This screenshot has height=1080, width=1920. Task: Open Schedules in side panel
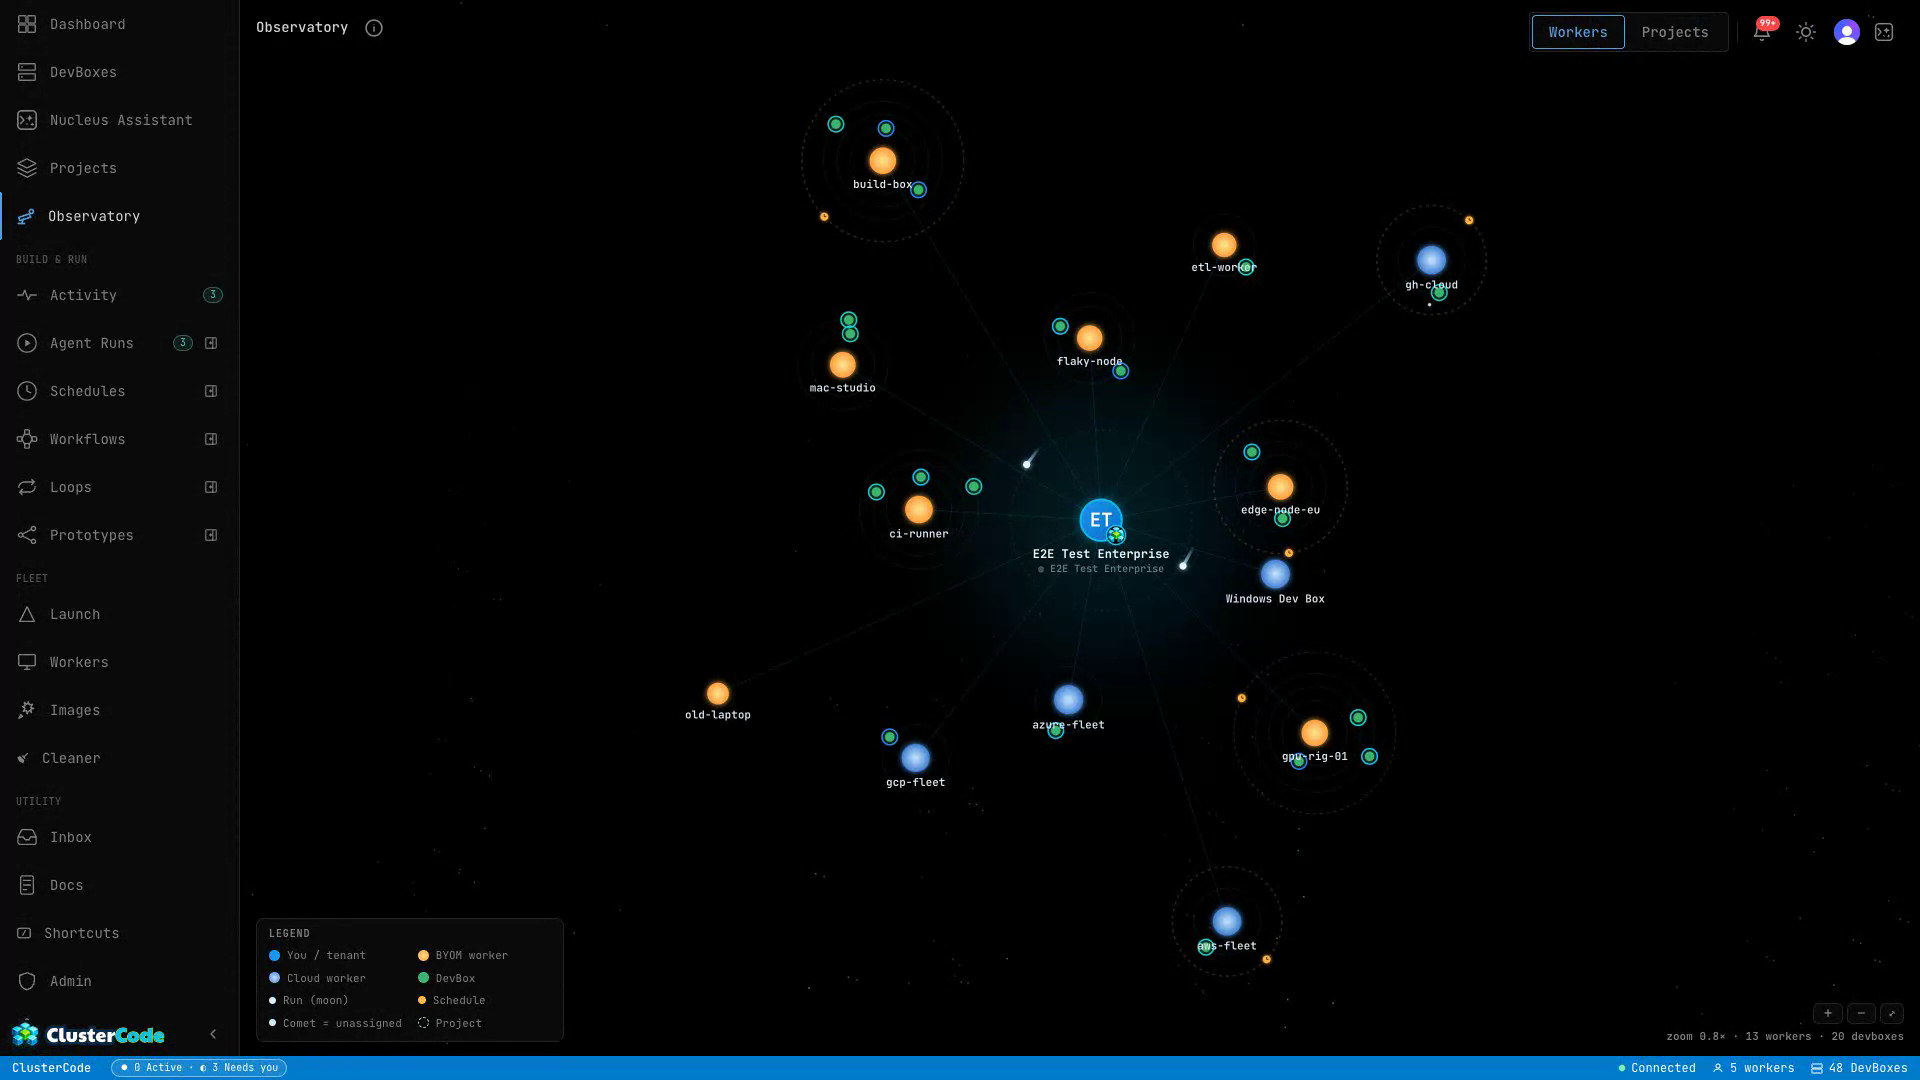point(211,391)
